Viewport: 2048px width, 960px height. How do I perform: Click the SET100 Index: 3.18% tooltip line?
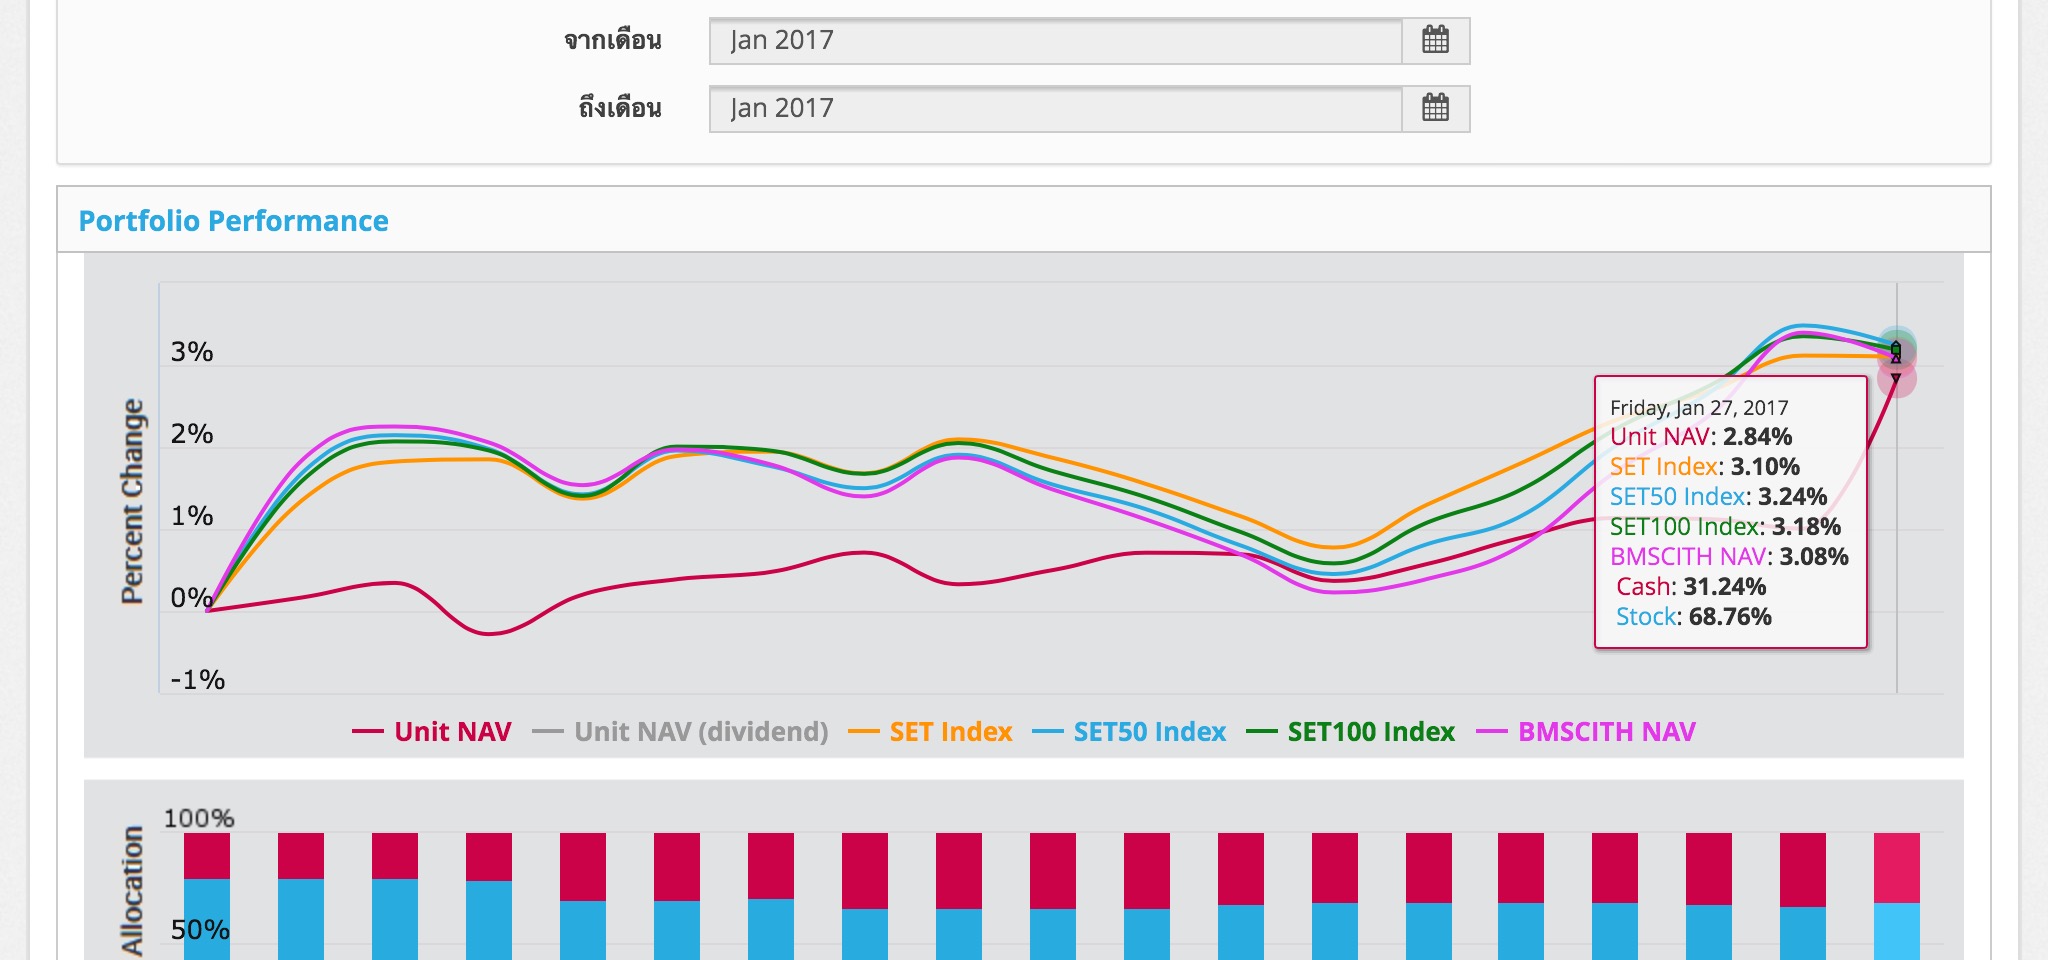[1725, 527]
